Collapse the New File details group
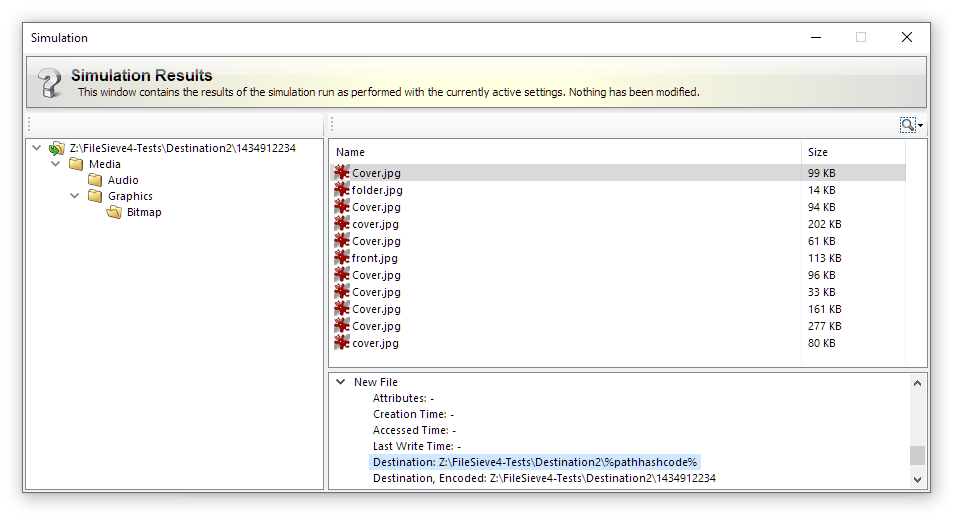 pyautogui.click(x=341, y=382)
